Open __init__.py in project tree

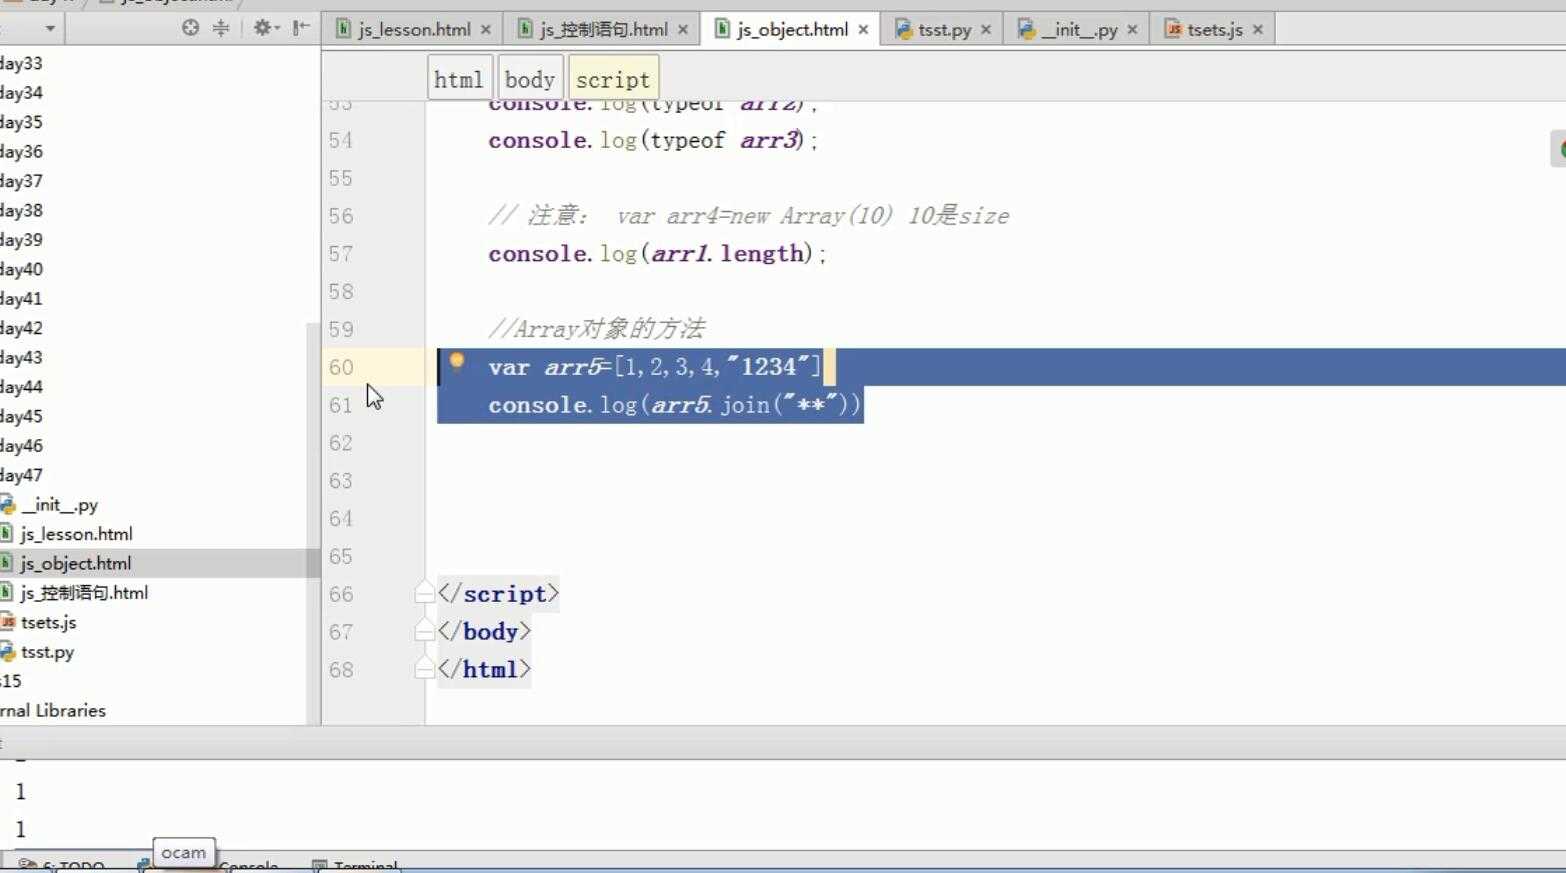coord(59,505)
